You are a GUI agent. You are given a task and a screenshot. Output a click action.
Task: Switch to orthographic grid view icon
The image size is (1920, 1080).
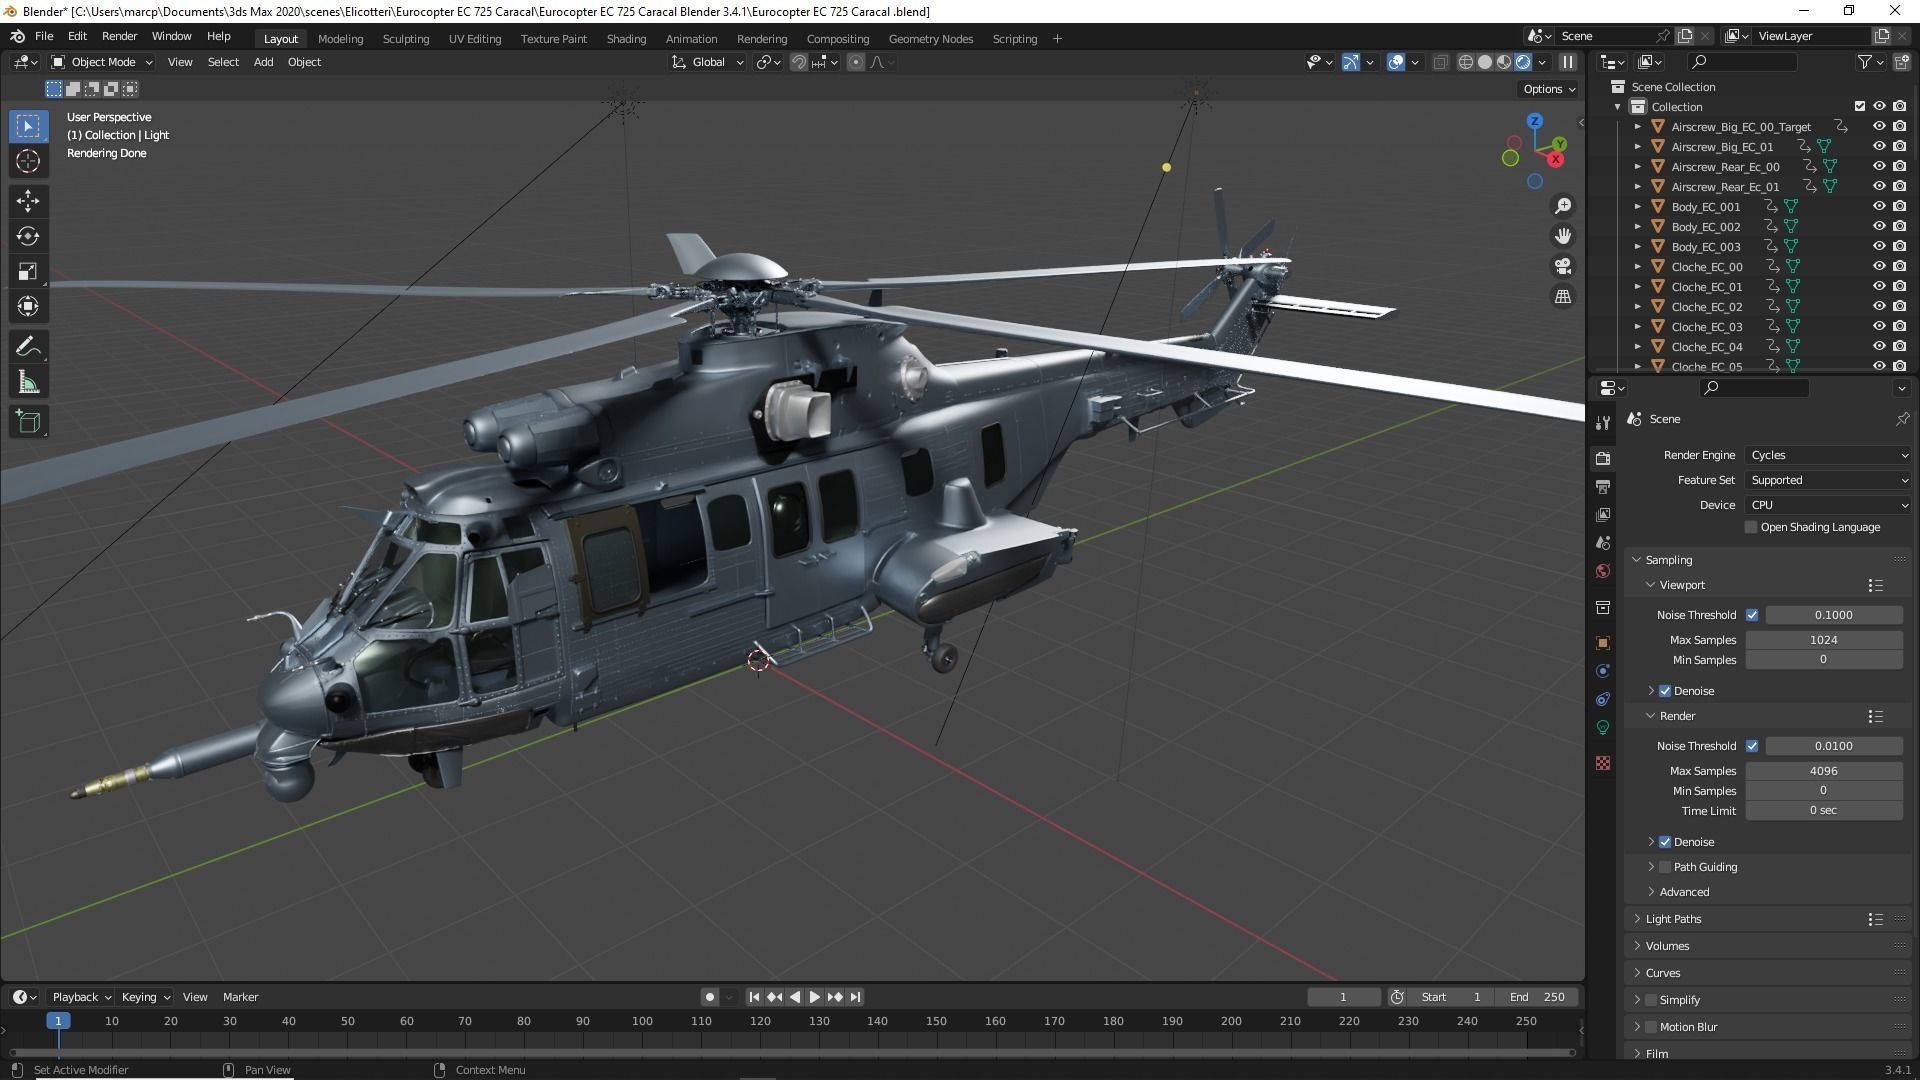point(1562,297)
